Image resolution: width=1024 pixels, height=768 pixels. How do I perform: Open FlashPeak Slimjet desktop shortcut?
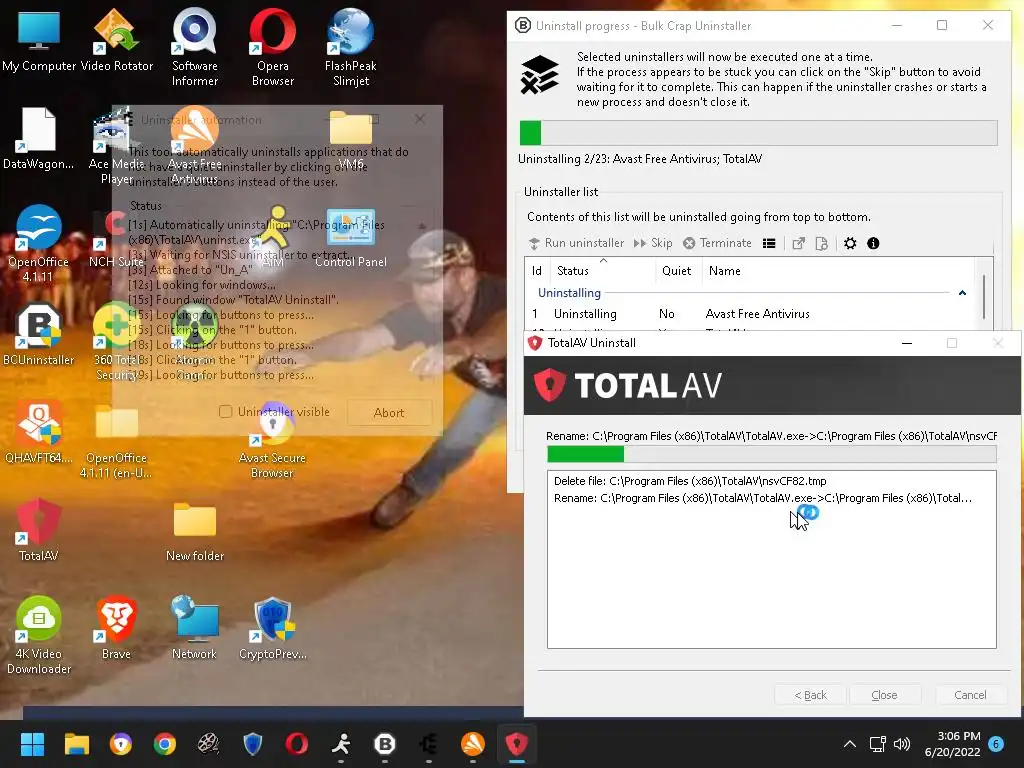click(x=351, y=47)
